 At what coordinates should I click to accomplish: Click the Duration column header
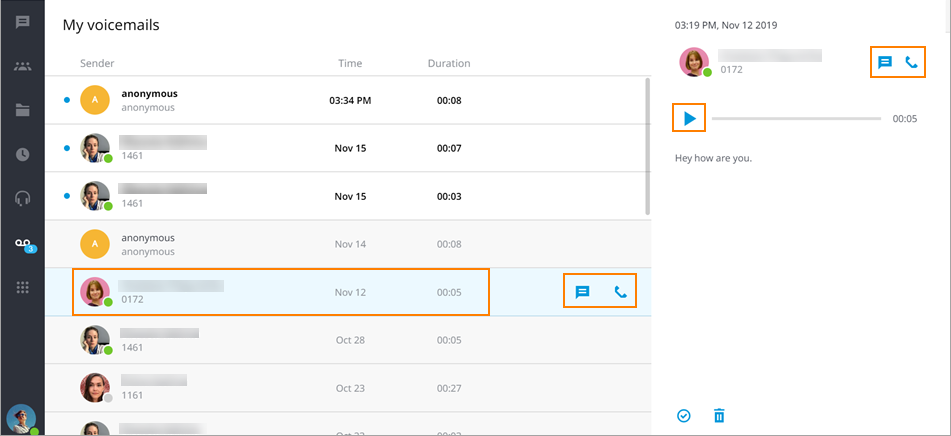(449, 63)
